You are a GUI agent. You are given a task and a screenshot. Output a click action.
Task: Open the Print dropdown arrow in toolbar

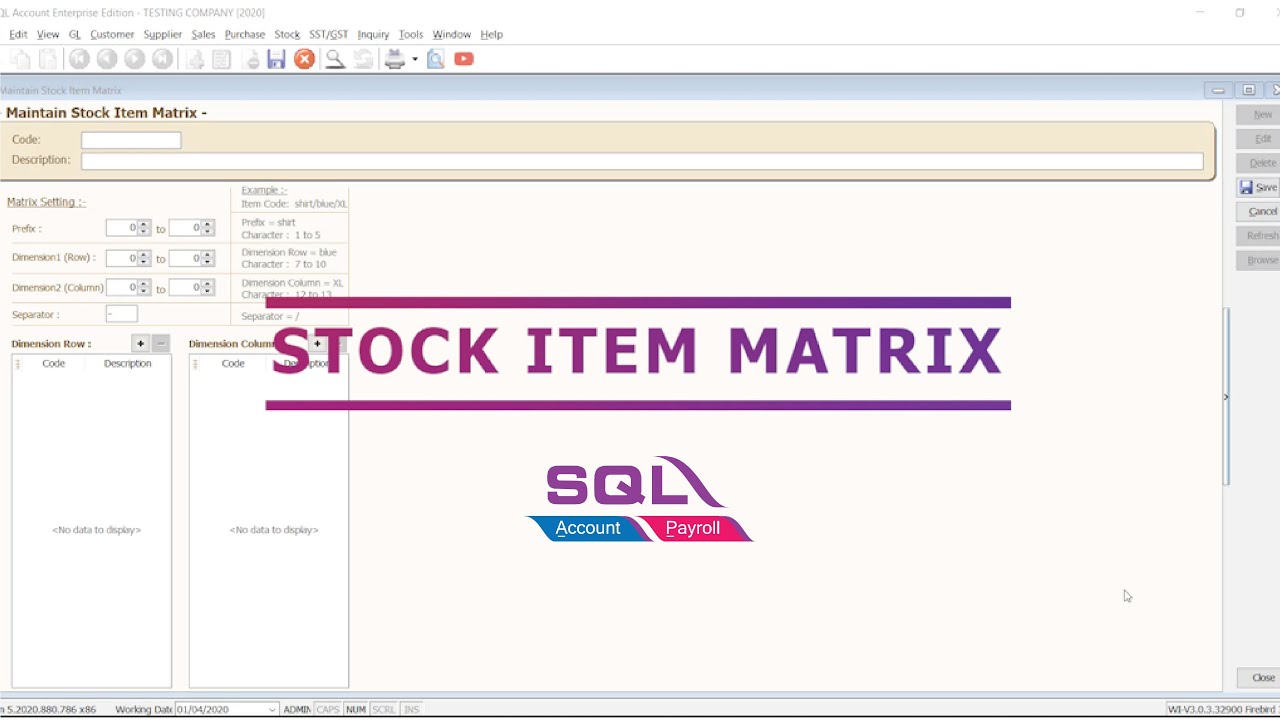(415, 59)
